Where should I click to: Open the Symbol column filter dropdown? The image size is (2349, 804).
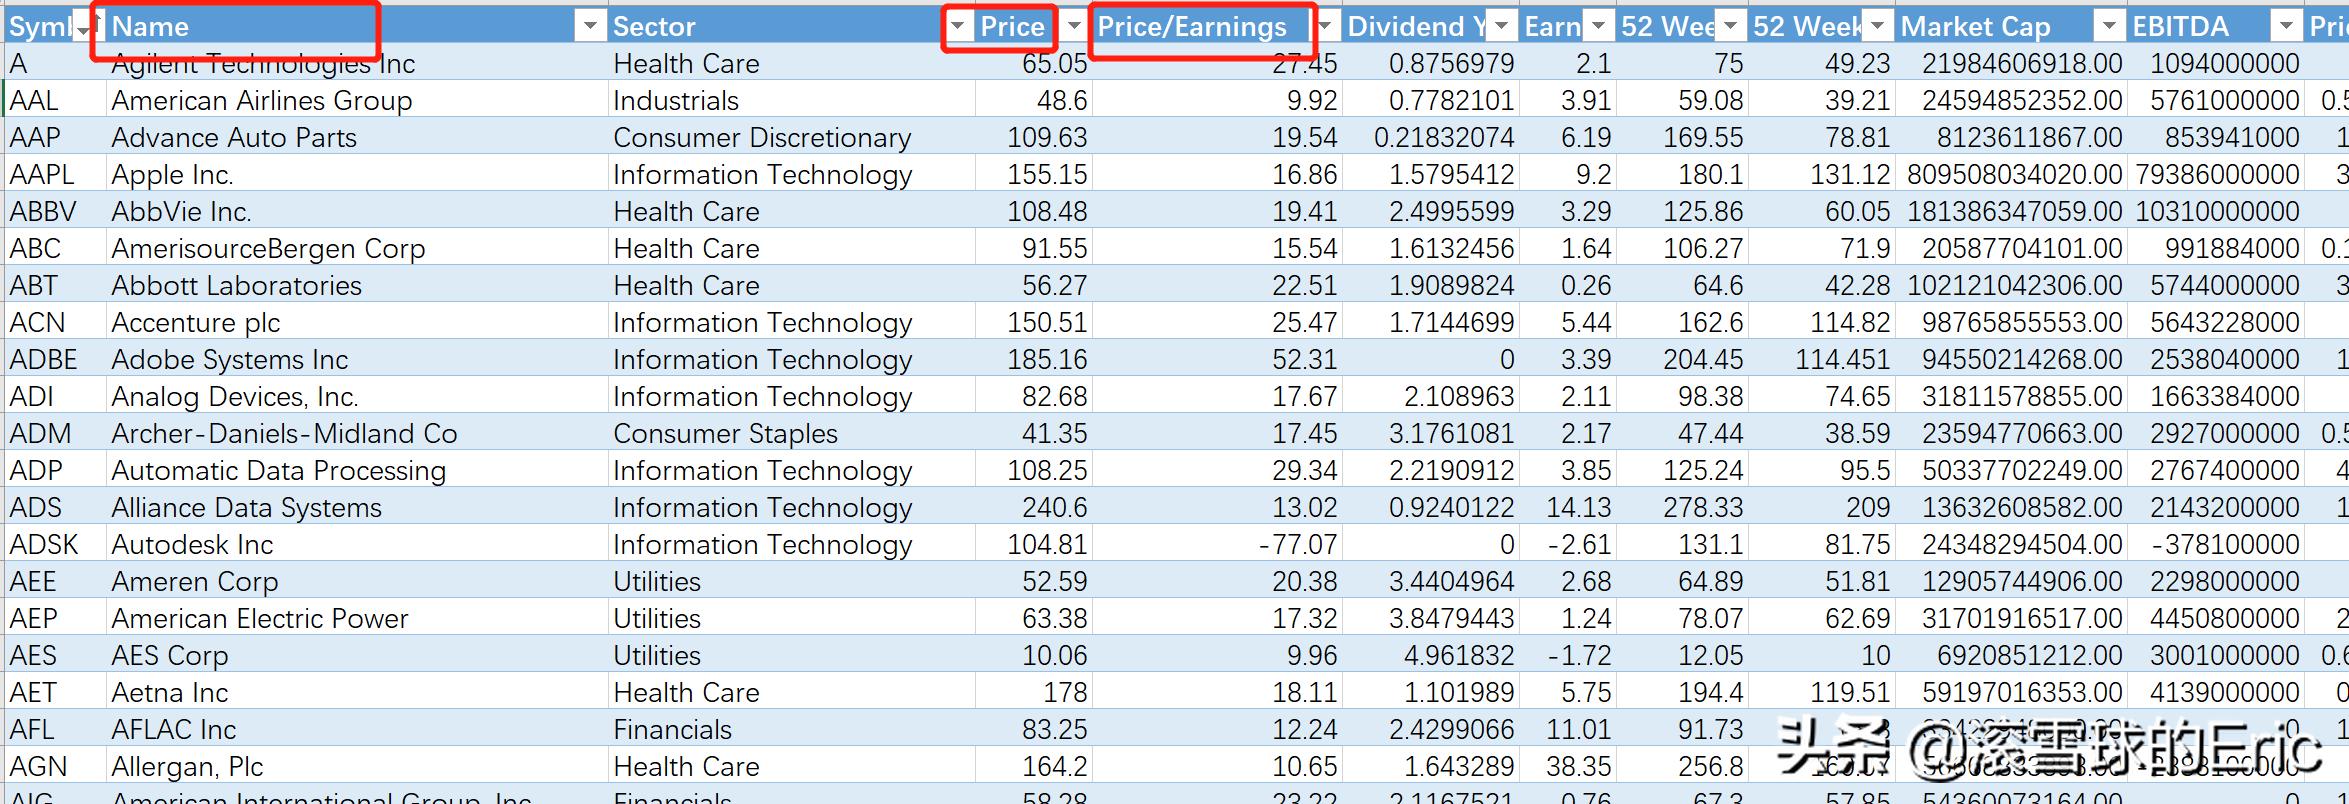(x=84, y=28)
